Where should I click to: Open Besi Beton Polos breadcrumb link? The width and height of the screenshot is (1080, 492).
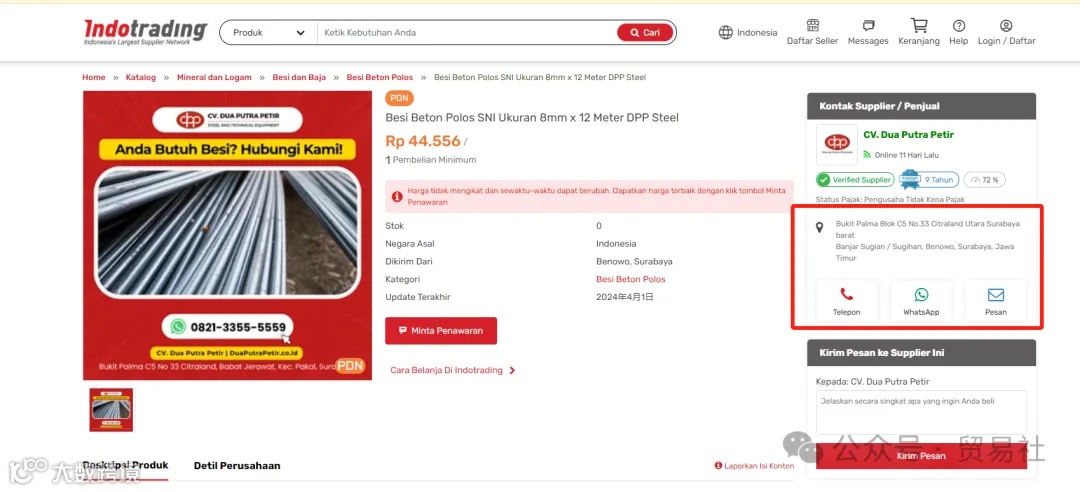(x=380, y=77)
